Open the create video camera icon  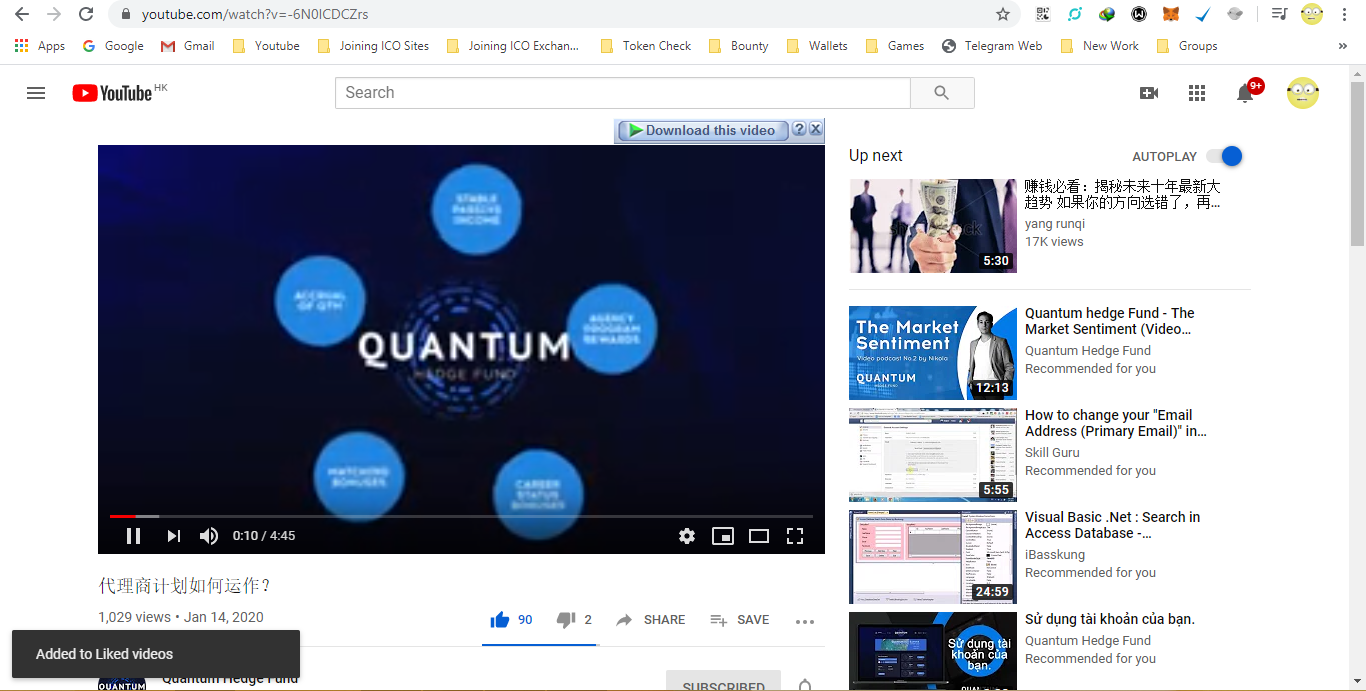[x=1149, y=93]
